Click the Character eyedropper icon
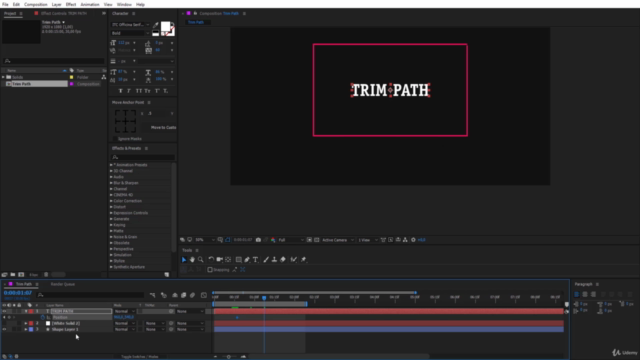This screenshot has height=360, width=640. pos(156,25)
